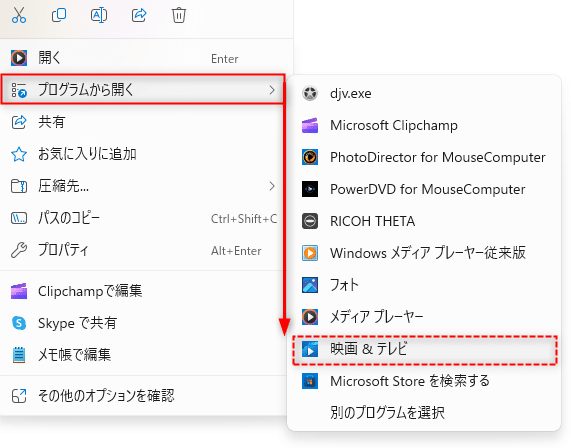Open その他のオプションを確認
Screen dimensions: 571x448
coord(143,396)
